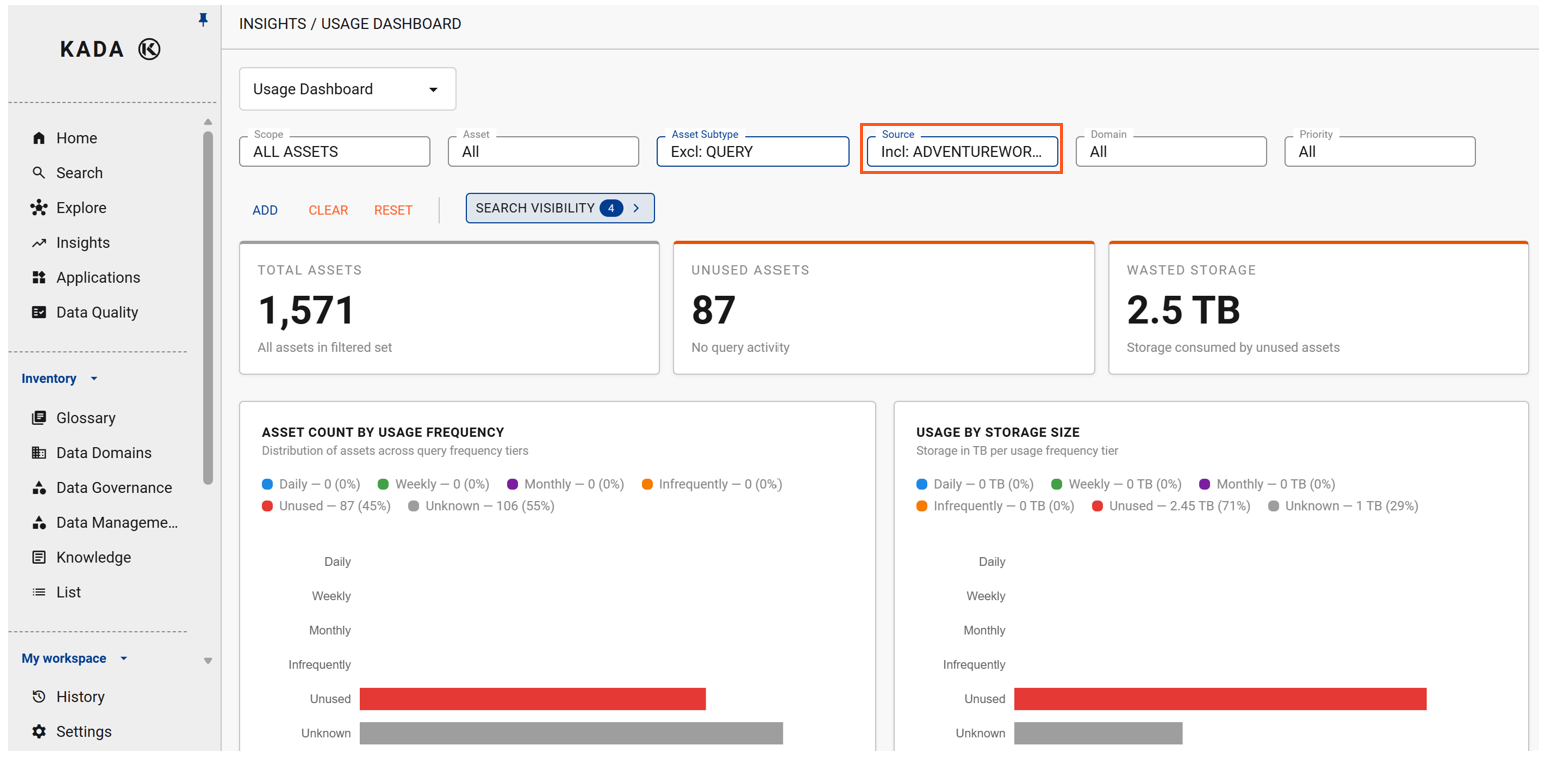Click the Data Governance shapes icon

[x=39, y=488]
